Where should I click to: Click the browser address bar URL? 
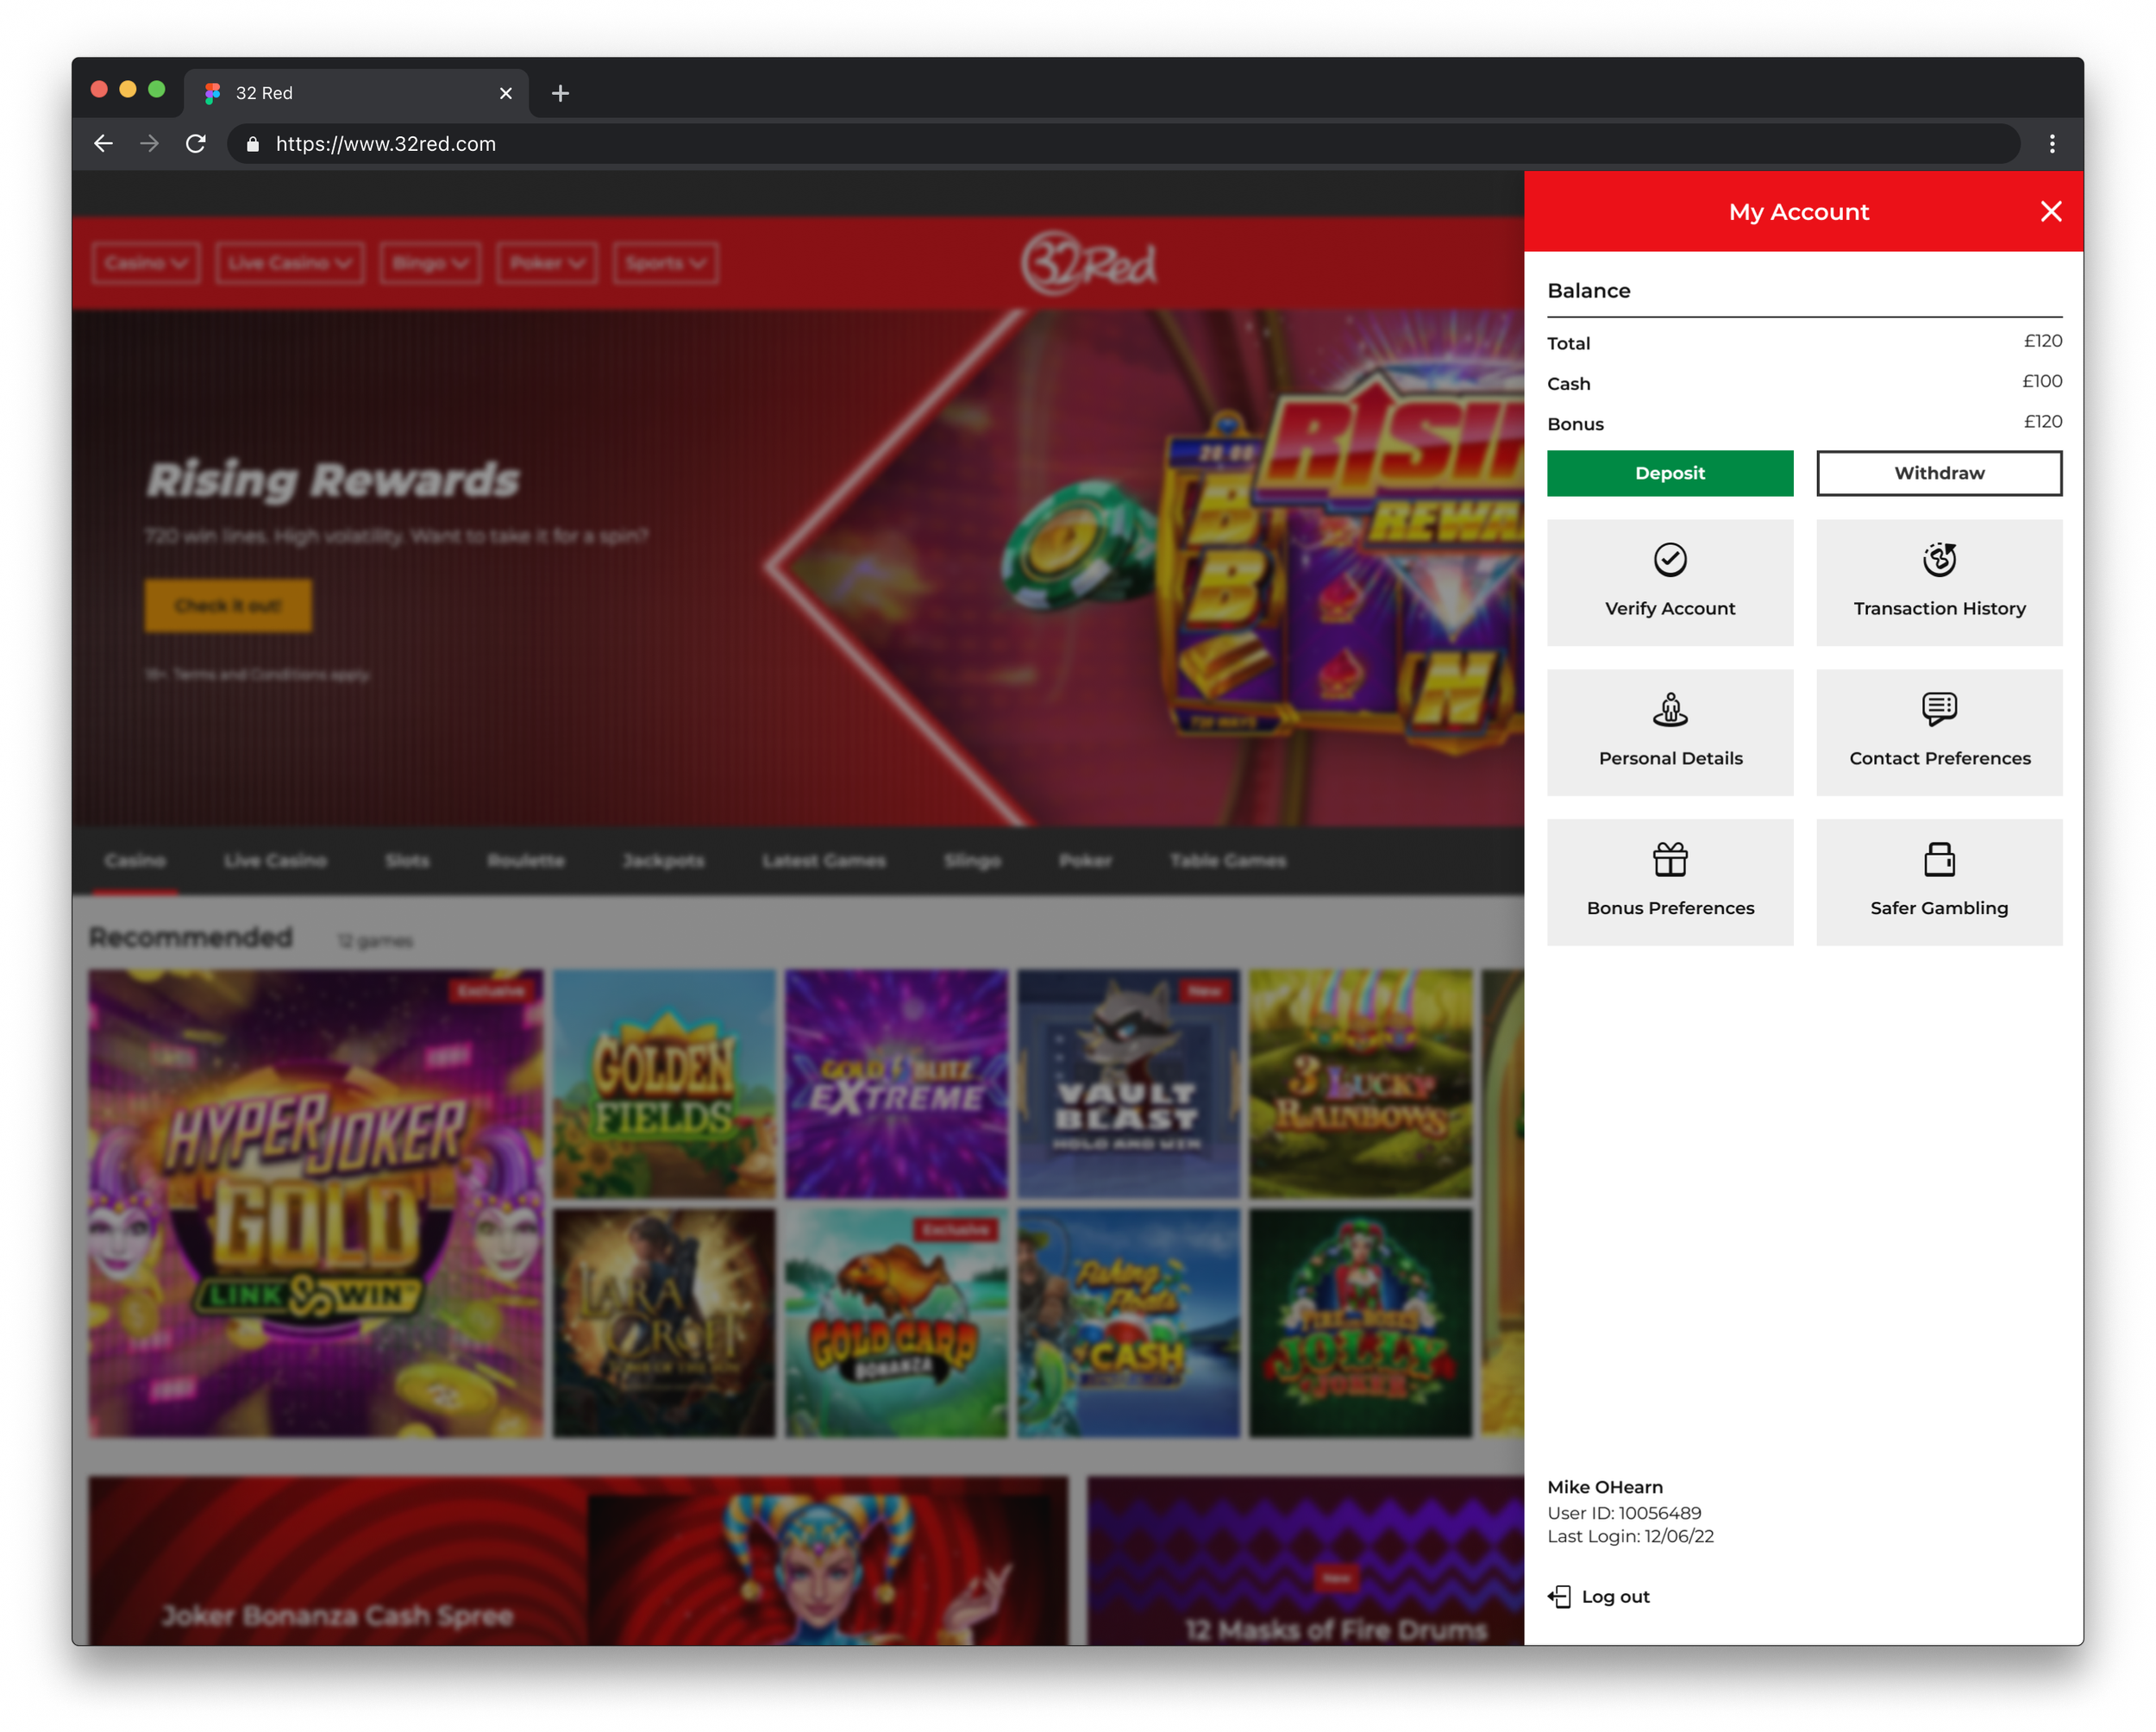click(x=386, y=144)
